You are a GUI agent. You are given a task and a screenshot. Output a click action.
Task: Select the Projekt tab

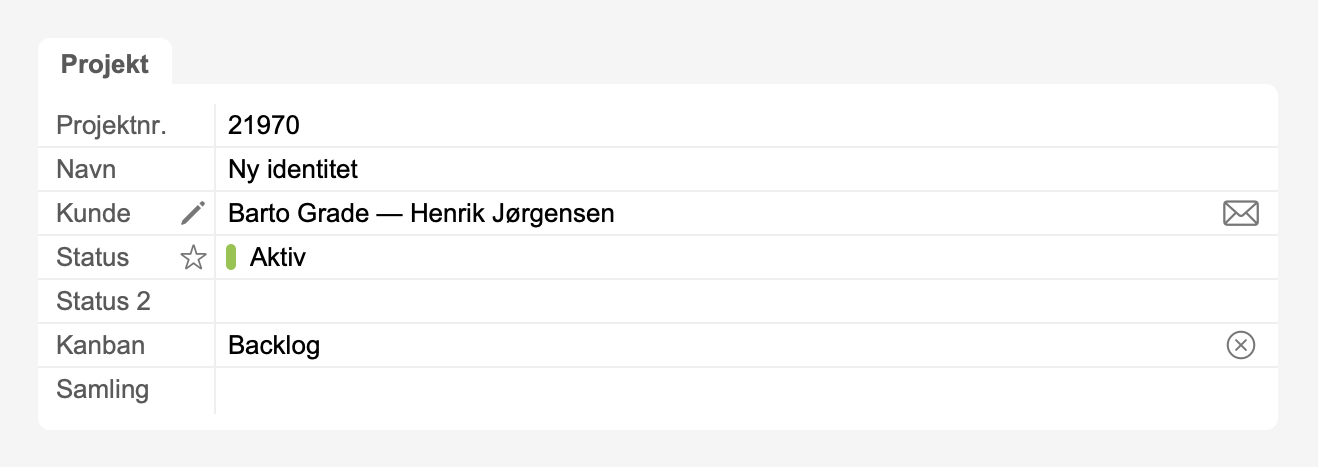[x=105, y=64]
